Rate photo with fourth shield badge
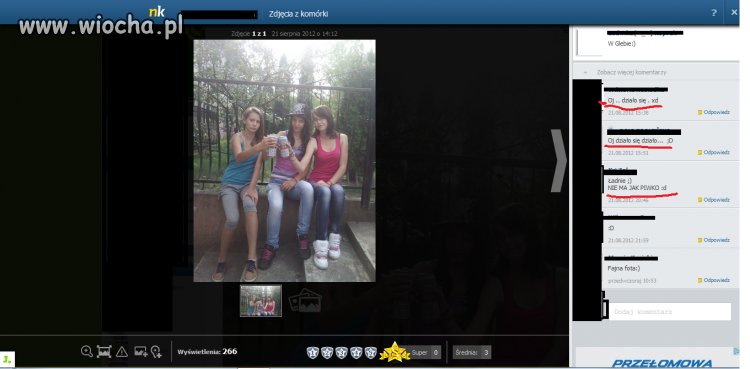This screenshot has height=369, width=750. 356,353
